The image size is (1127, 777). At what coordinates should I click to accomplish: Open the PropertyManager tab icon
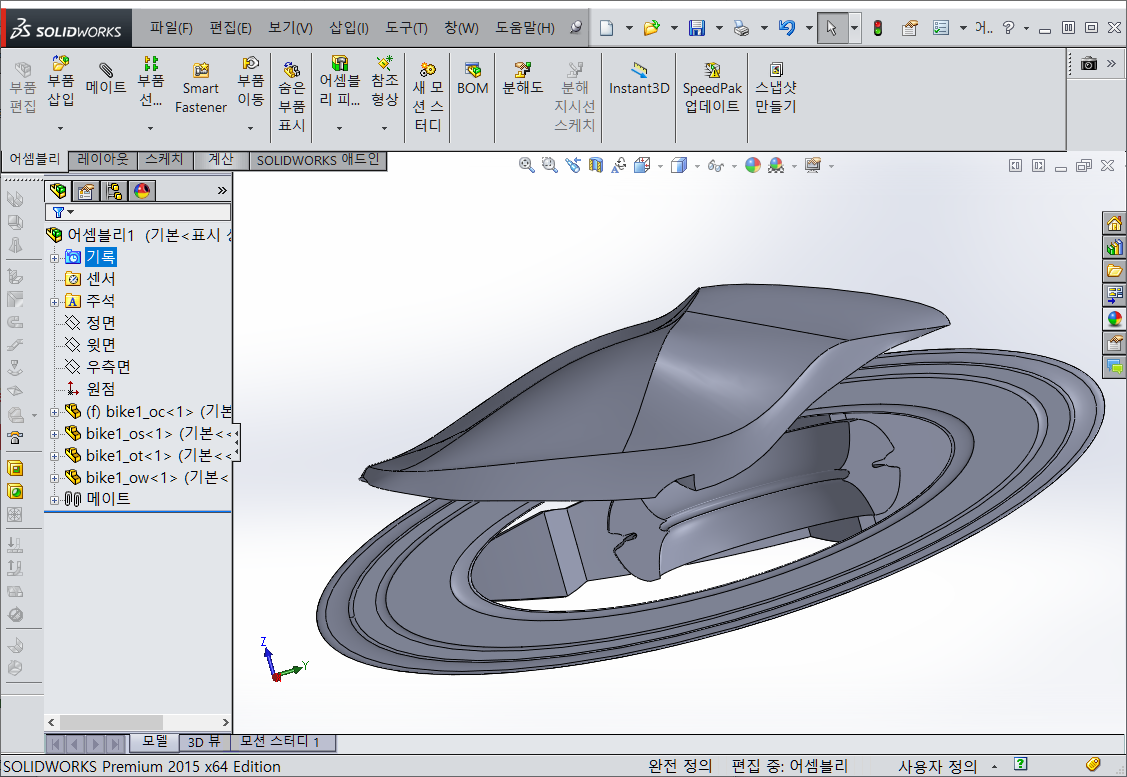(86, 190)
